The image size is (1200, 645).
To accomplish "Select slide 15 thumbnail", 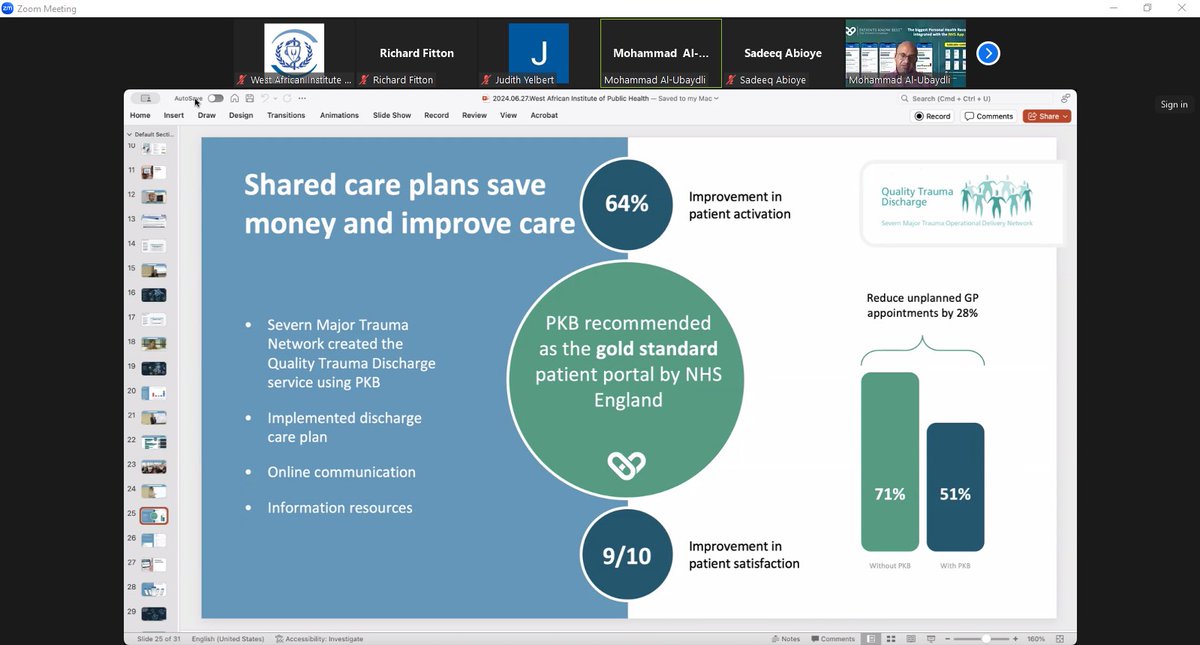I will (154, 270).
